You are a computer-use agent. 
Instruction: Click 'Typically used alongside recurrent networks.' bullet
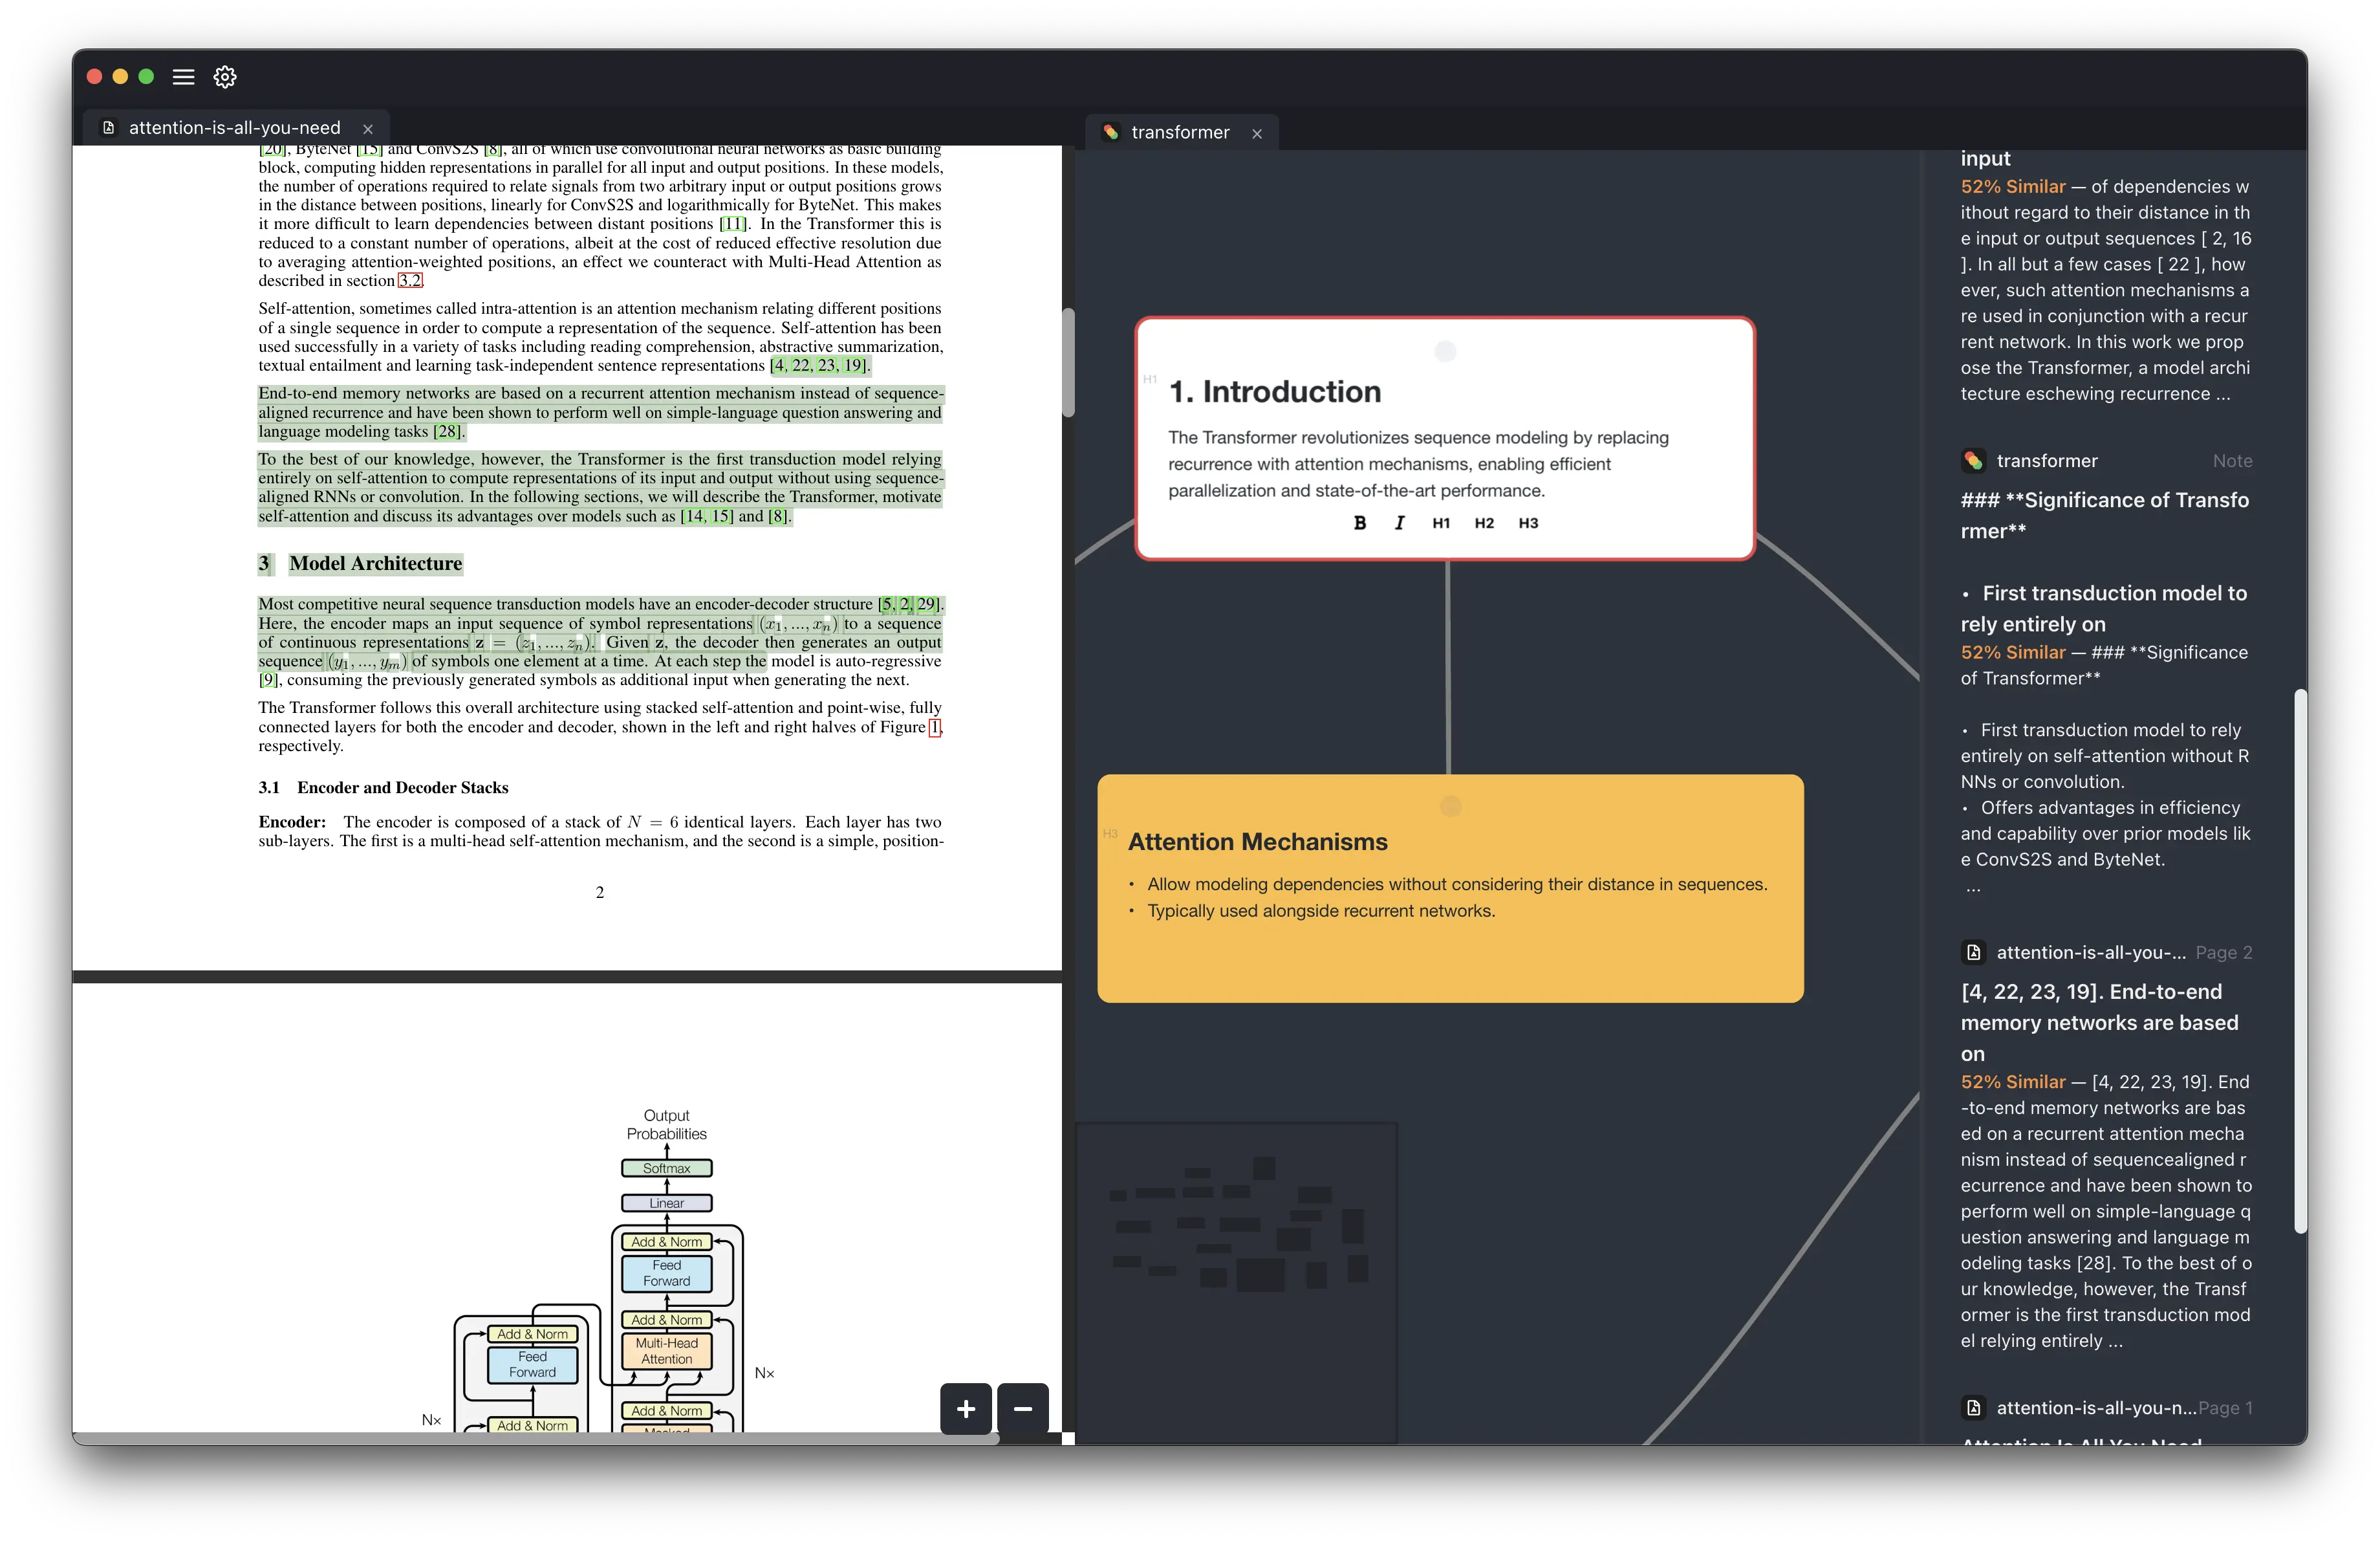(1320, 911)
